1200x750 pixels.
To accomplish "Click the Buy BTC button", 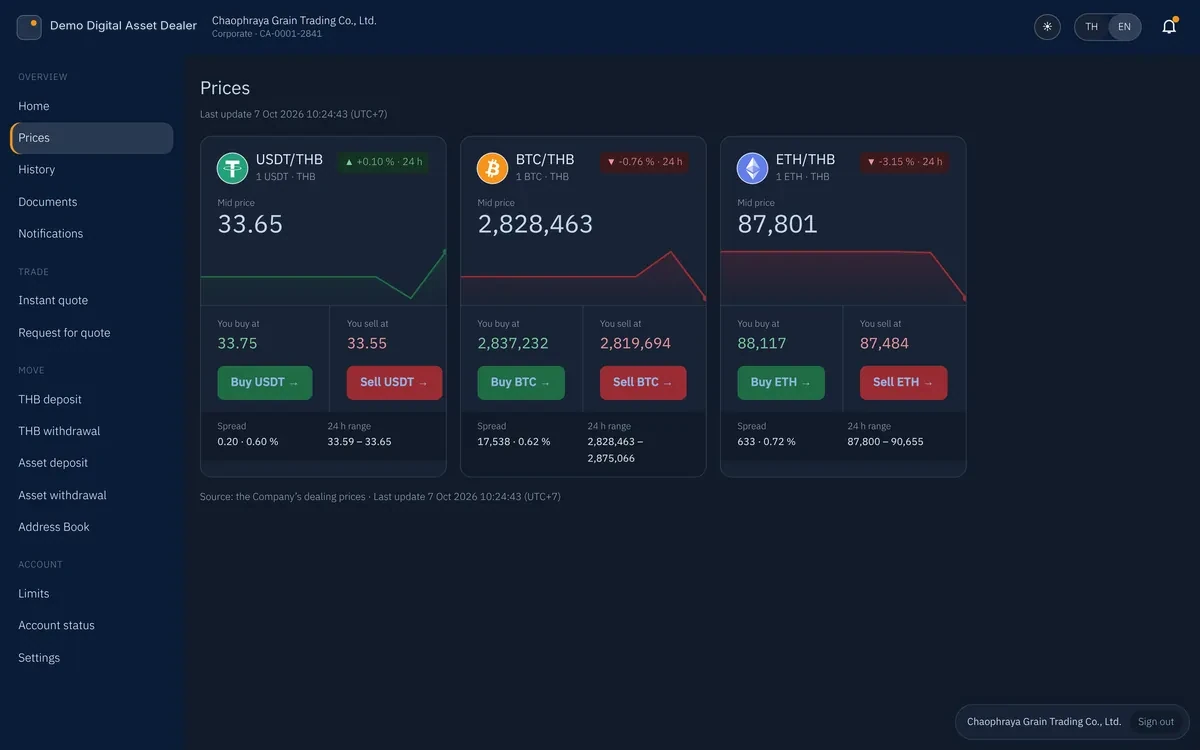I will pos(521,383).
